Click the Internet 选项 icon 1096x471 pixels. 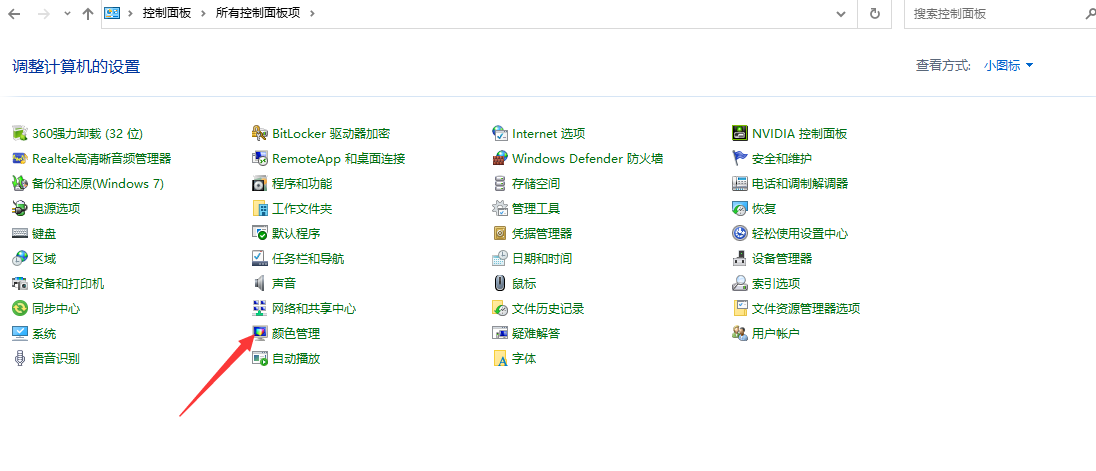tap(500, 133)
